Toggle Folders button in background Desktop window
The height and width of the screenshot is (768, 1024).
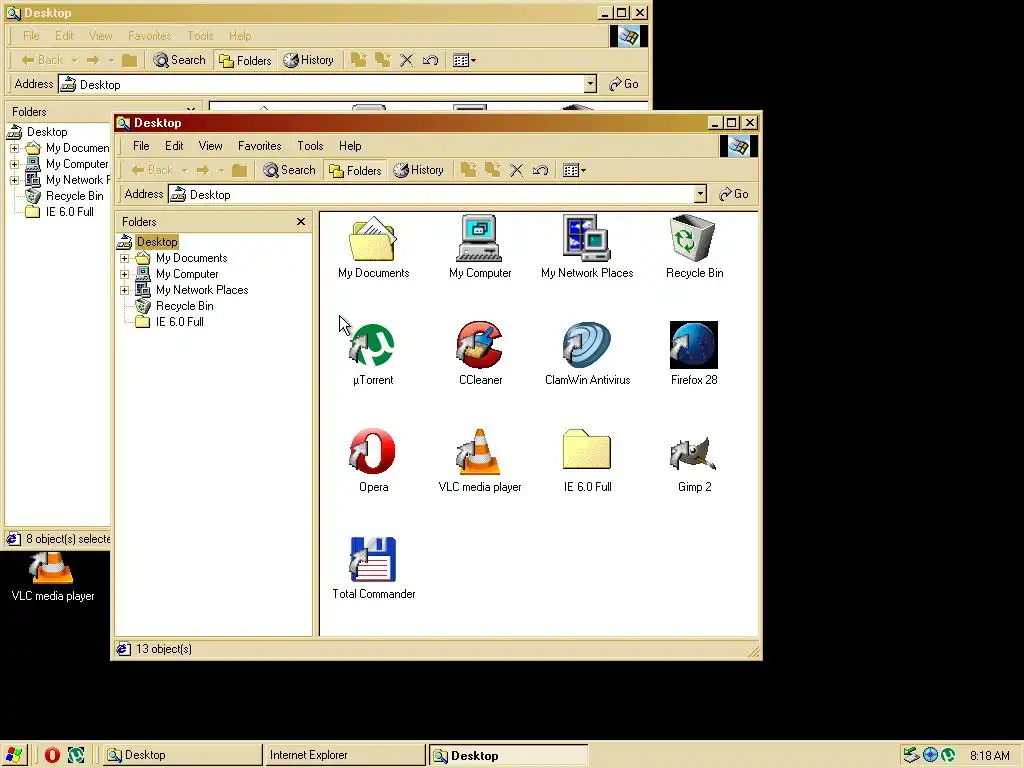(x=246, y=61)
